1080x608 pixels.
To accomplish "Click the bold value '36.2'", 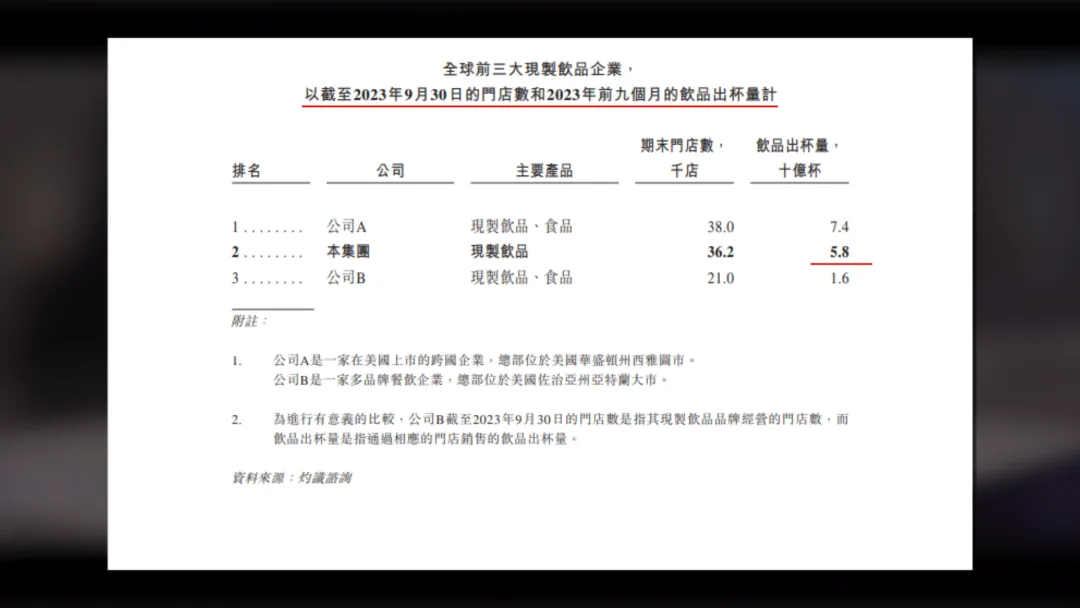I will coord(720,252).
